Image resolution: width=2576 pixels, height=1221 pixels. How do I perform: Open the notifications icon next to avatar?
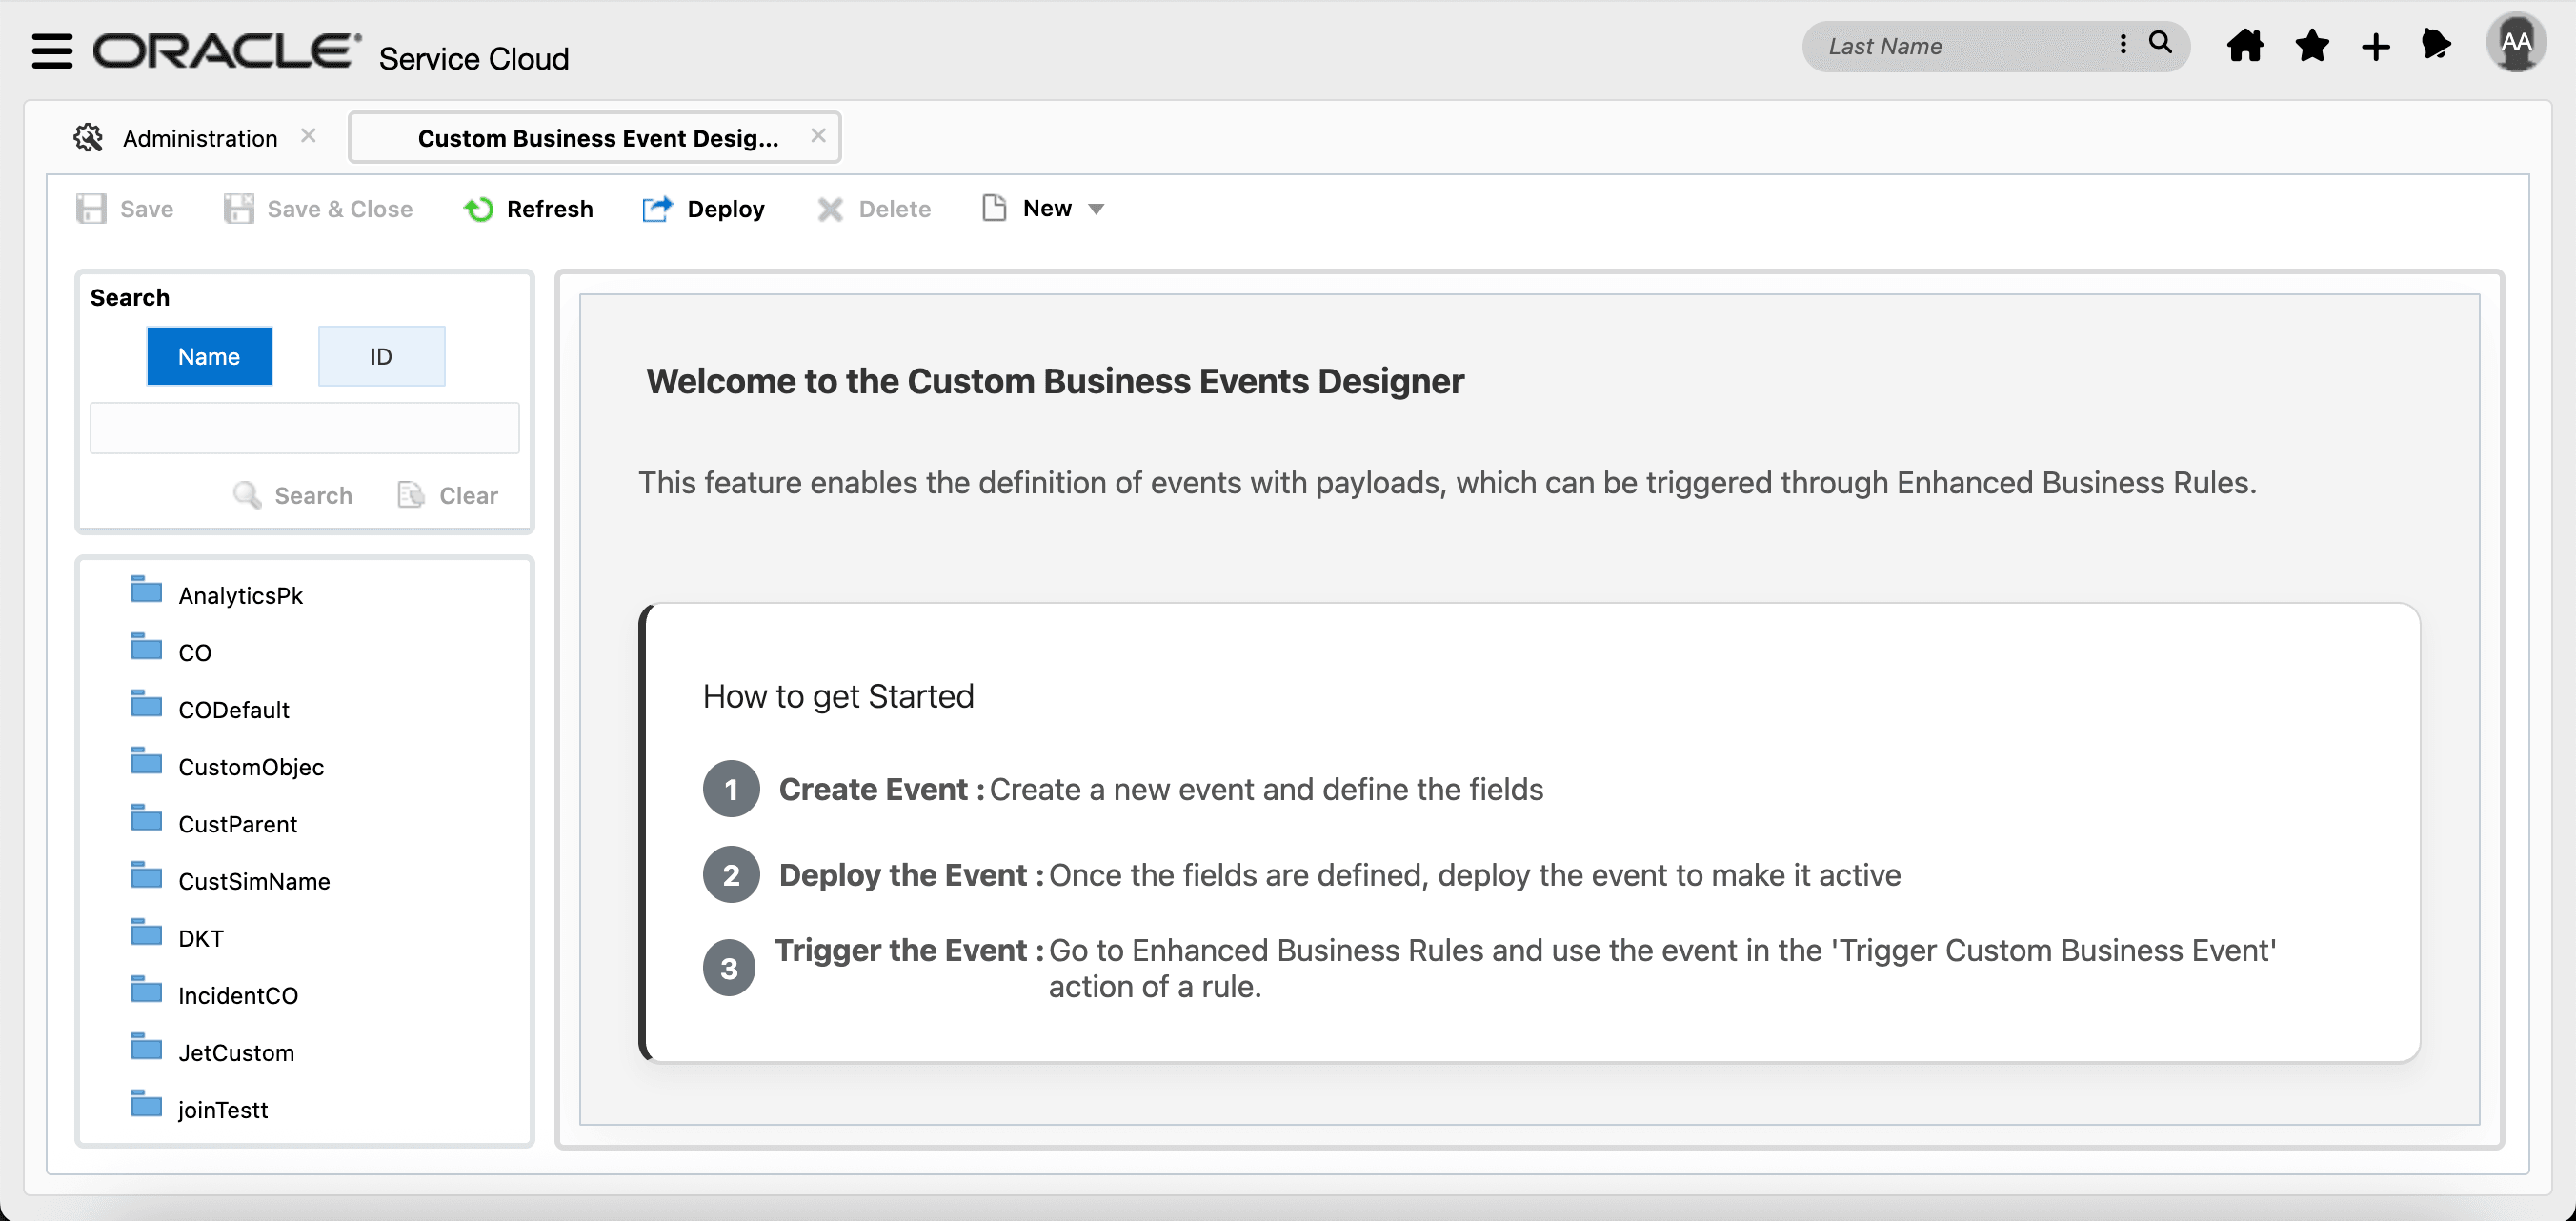coord(2436,45)
